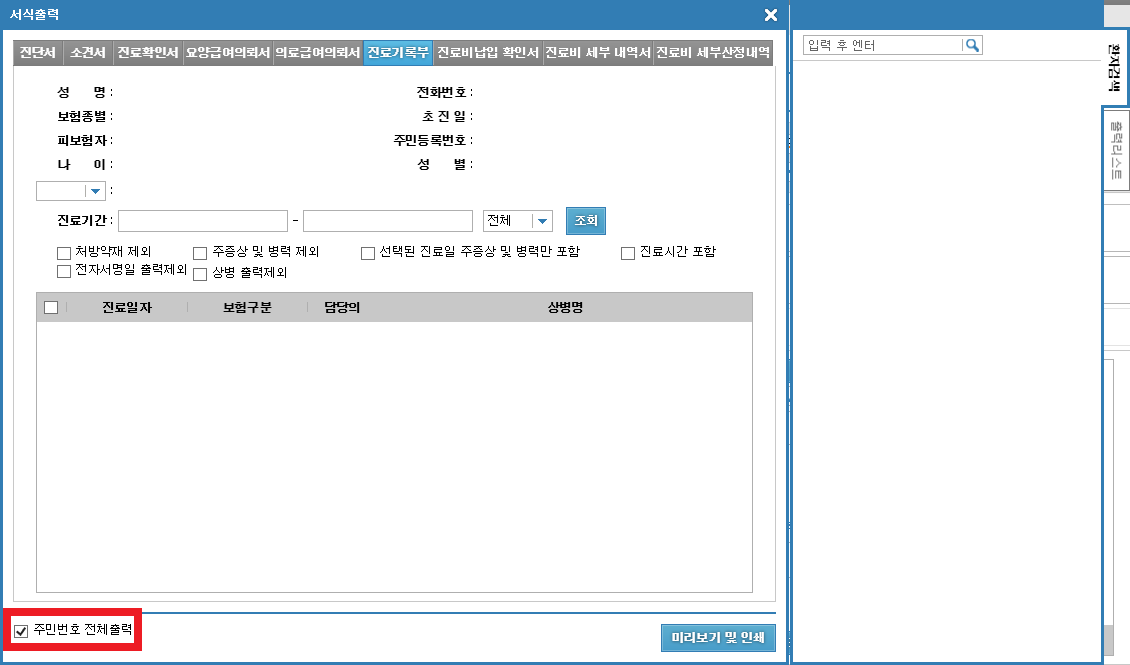This screenshot has width=1130, height=665.
Task: Check the 진료시간 포함 option
Action: coord(628,253)
